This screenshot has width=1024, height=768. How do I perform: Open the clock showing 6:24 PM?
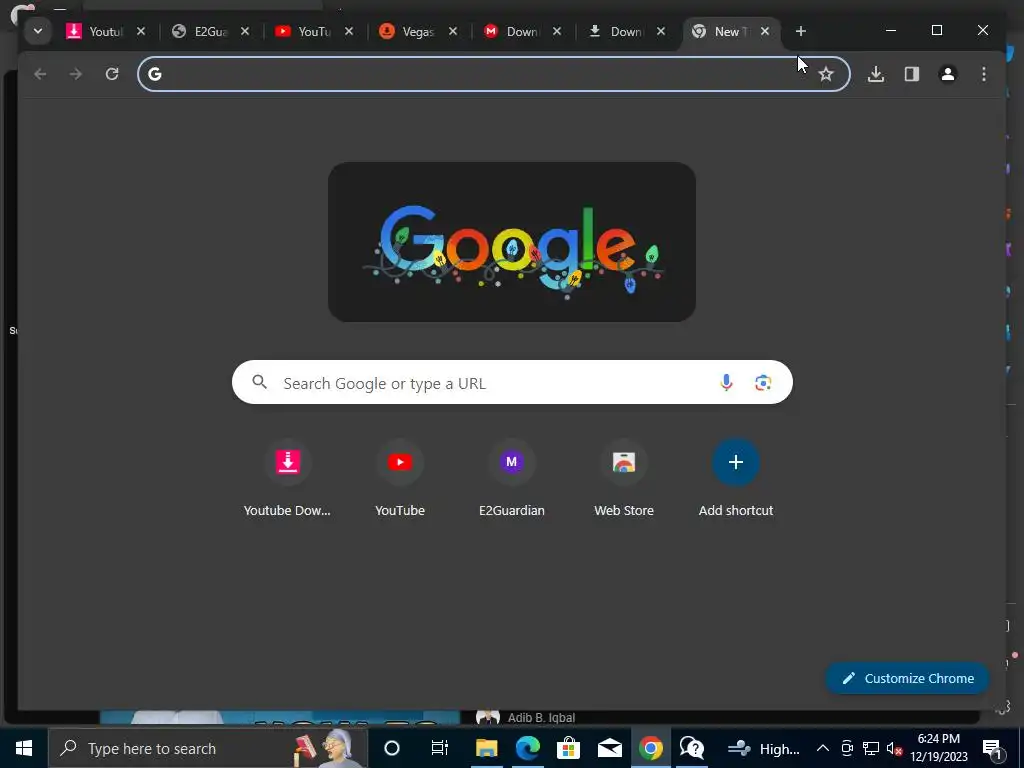(939, 748)
